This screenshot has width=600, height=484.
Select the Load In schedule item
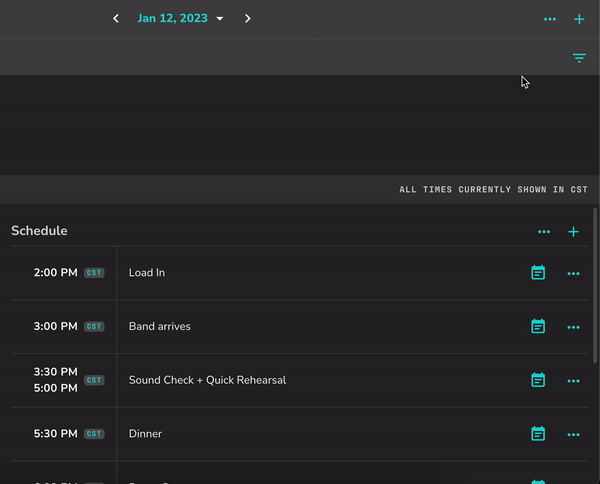pyautogui.click(x=147, y=273)
